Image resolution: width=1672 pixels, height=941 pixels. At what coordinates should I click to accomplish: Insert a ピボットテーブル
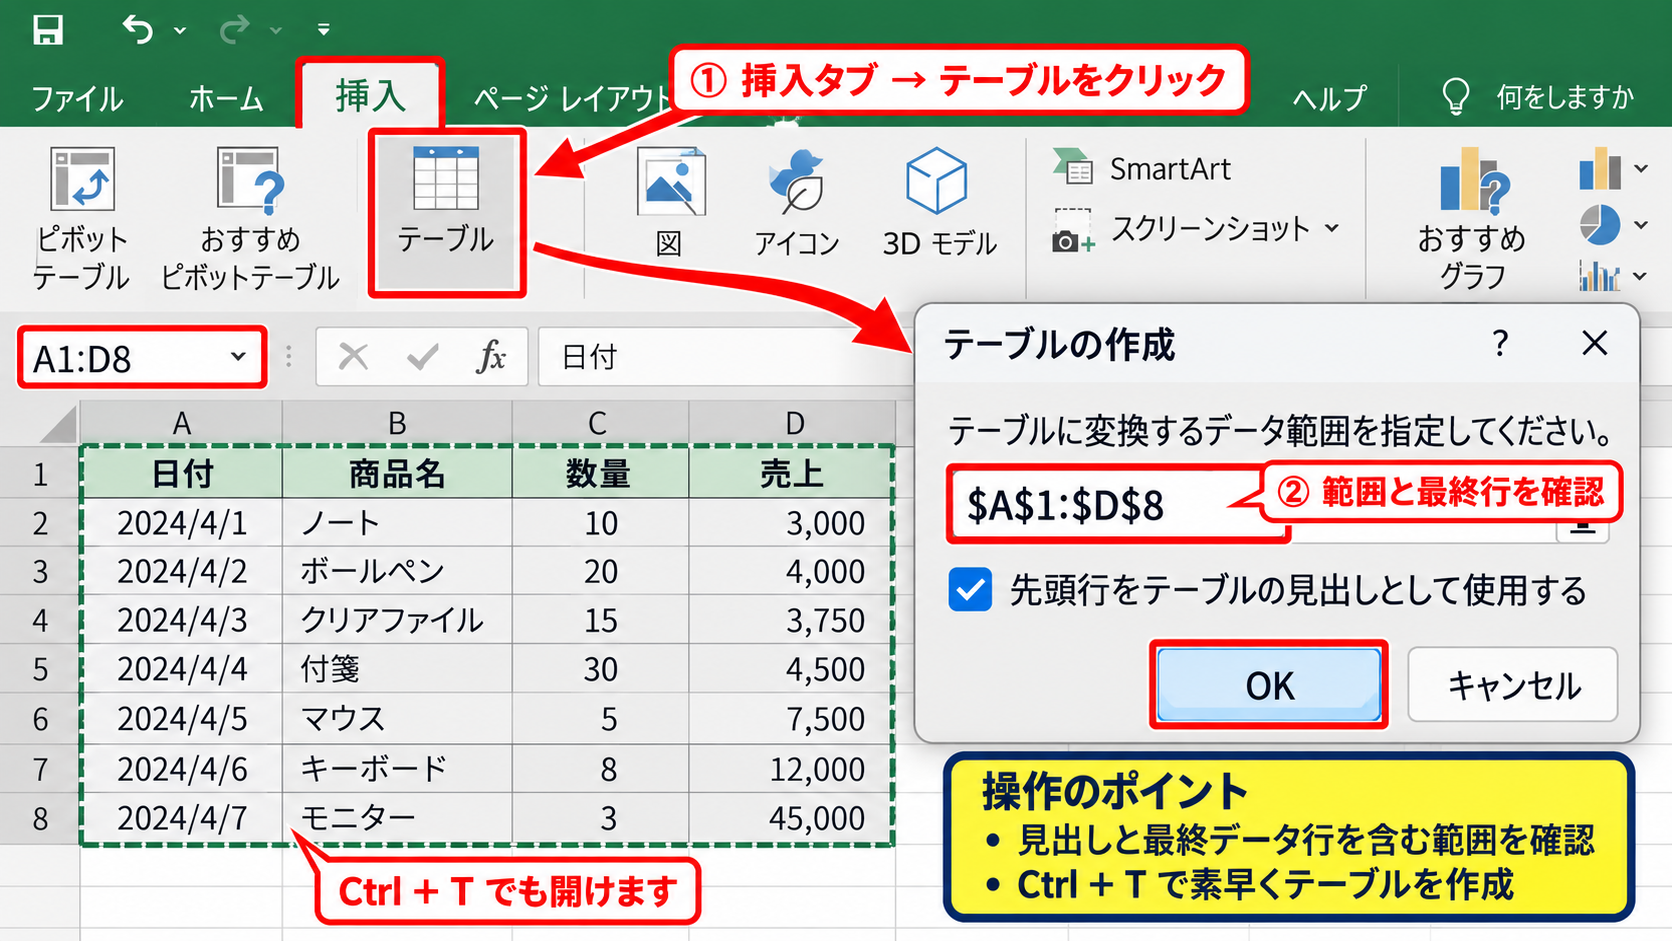(81, 219)
